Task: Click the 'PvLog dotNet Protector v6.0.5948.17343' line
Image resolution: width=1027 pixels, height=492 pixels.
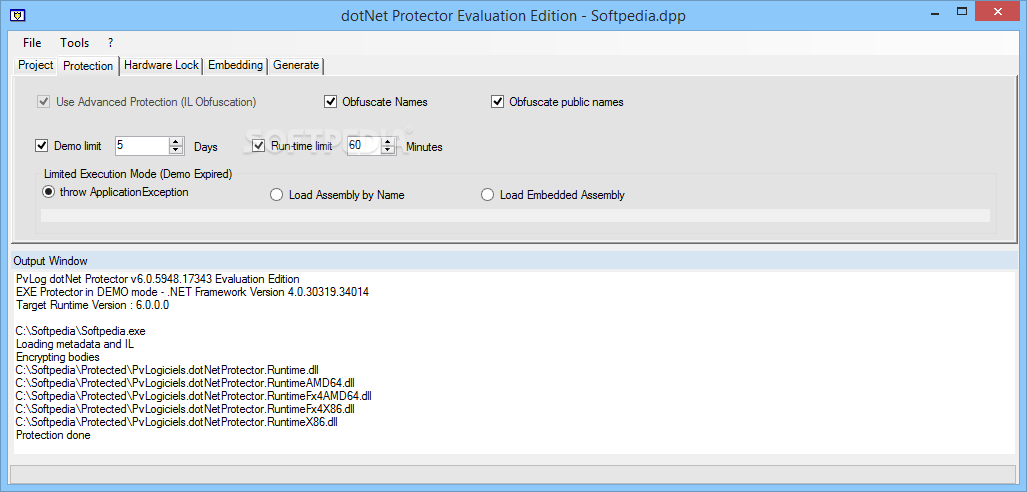Action: (158, 278)
